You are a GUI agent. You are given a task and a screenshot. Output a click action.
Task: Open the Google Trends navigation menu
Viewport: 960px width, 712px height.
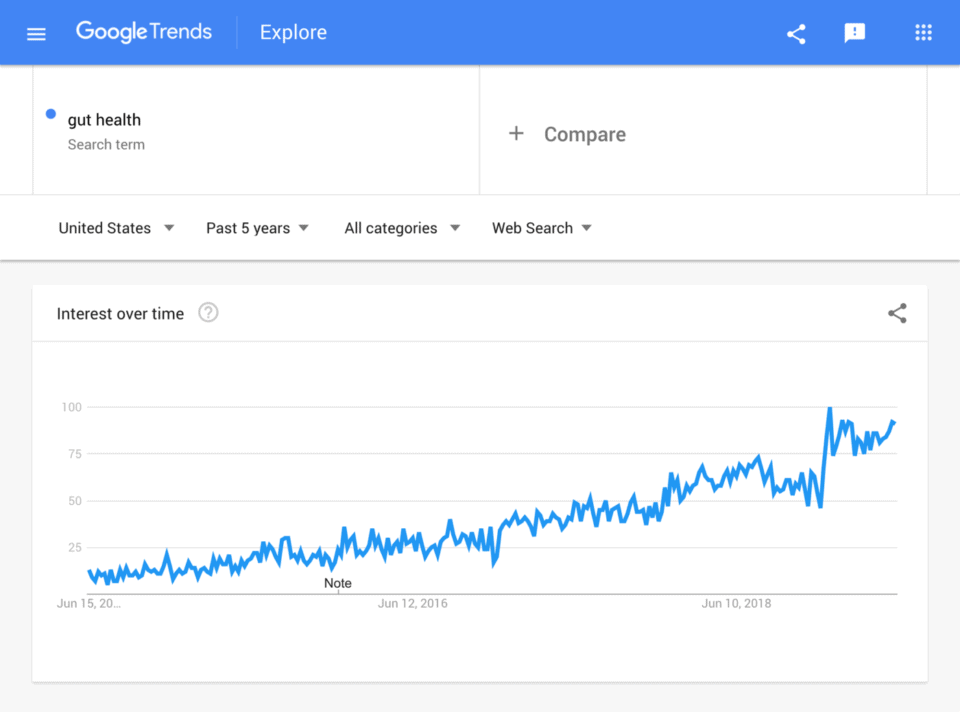(x=36, y=32)
